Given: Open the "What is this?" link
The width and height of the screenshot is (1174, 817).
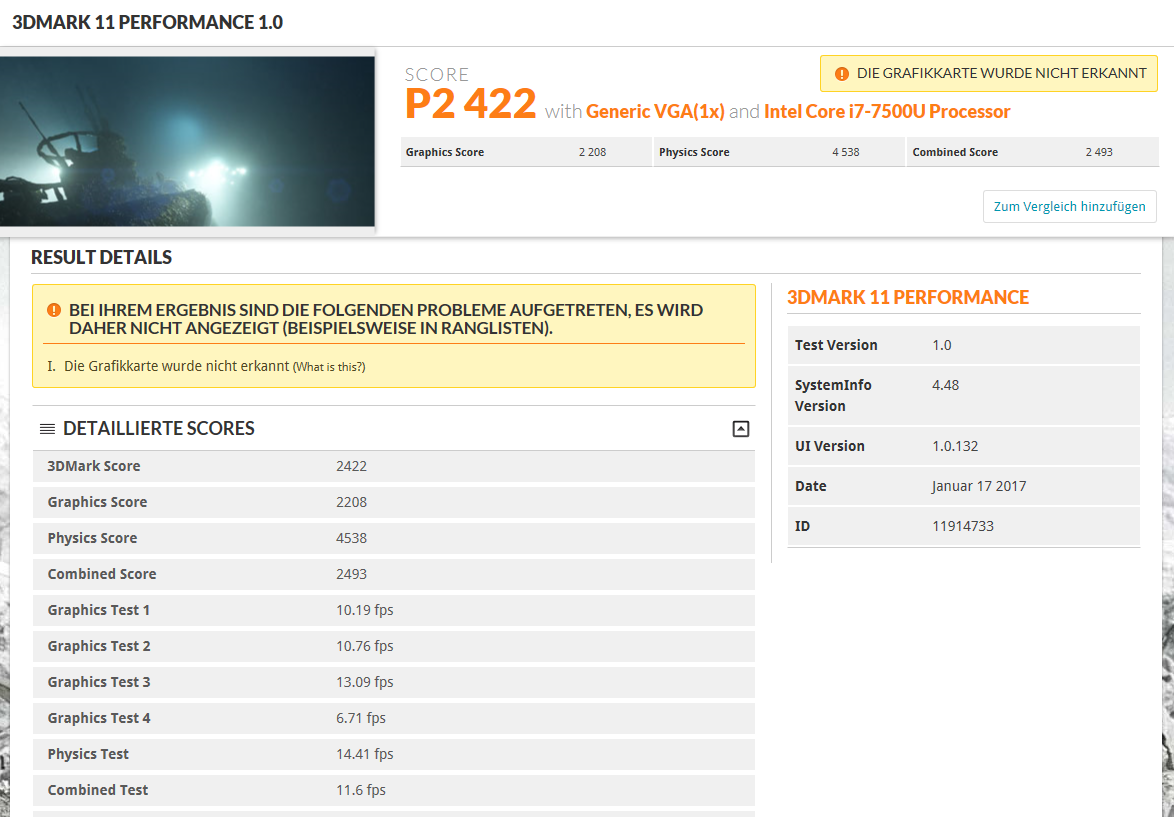Looking at the screenshot, I should 329,367.
